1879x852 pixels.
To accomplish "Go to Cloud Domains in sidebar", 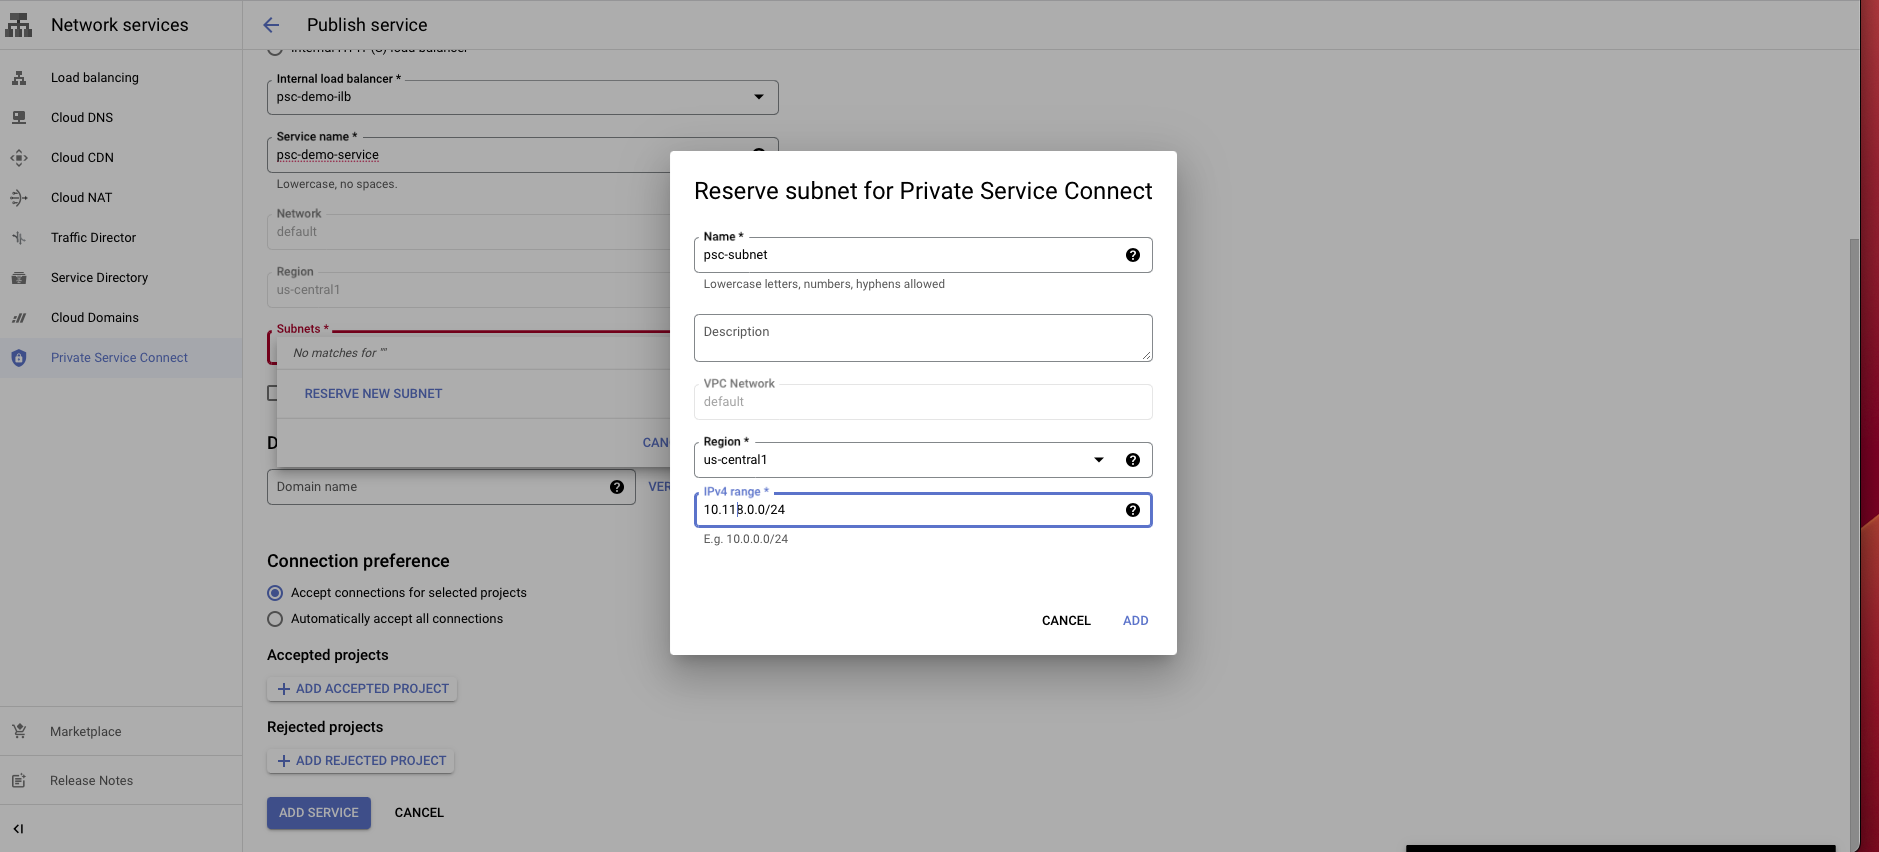I will pyautogui.click(x=95, y=318).
